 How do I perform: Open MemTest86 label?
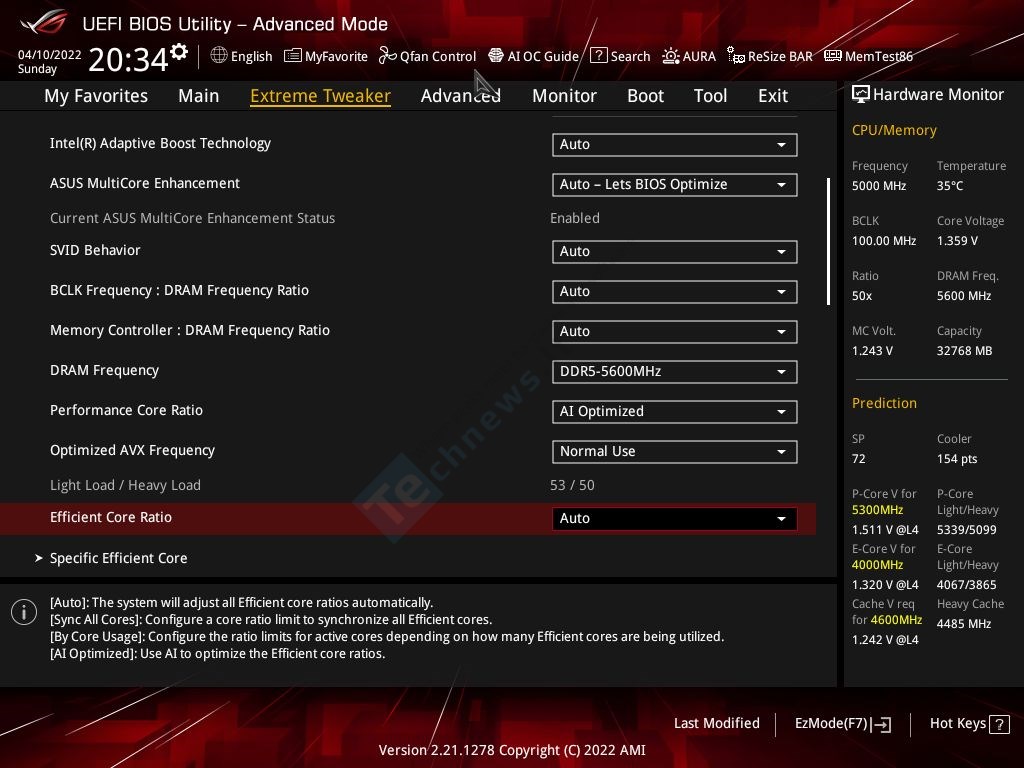[x=878, y=57]
